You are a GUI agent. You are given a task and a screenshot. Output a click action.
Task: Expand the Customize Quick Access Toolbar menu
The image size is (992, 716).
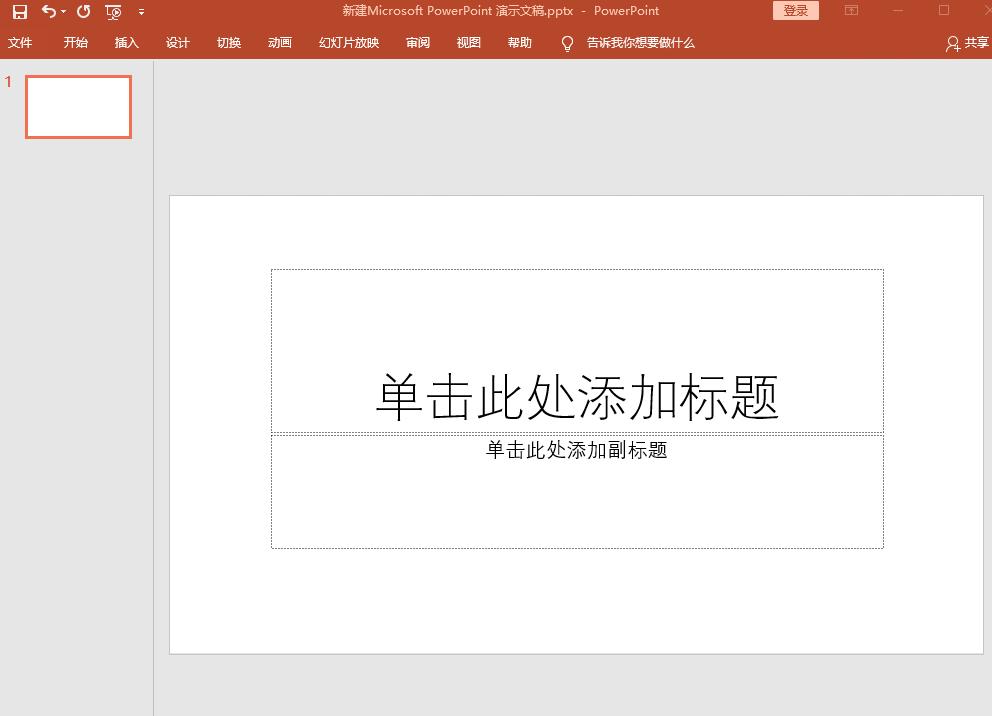[141, 12]
